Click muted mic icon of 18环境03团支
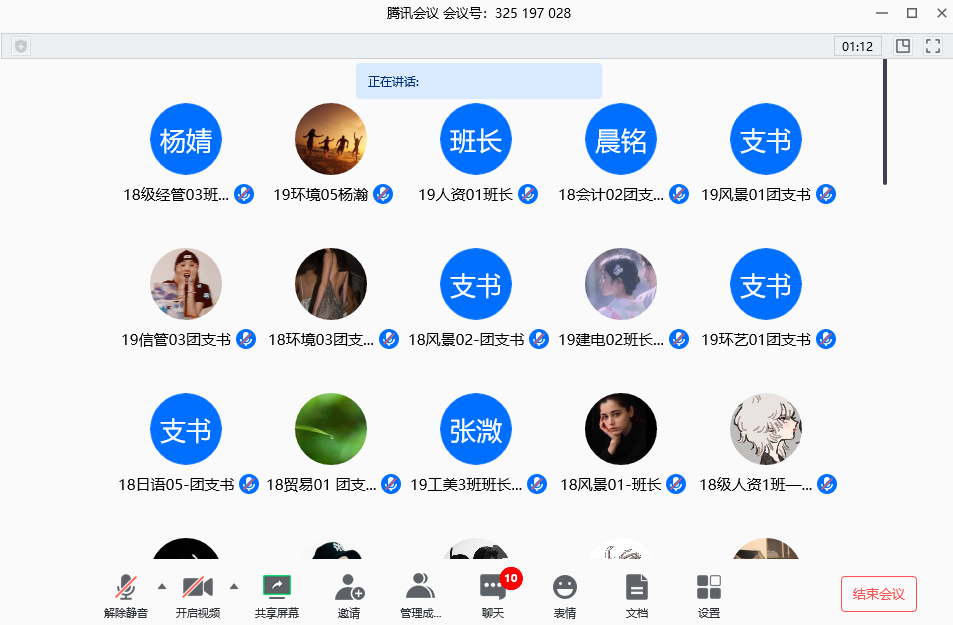Image resolution: width=953 pixels, height=625 pixels. tap(389, 339)
